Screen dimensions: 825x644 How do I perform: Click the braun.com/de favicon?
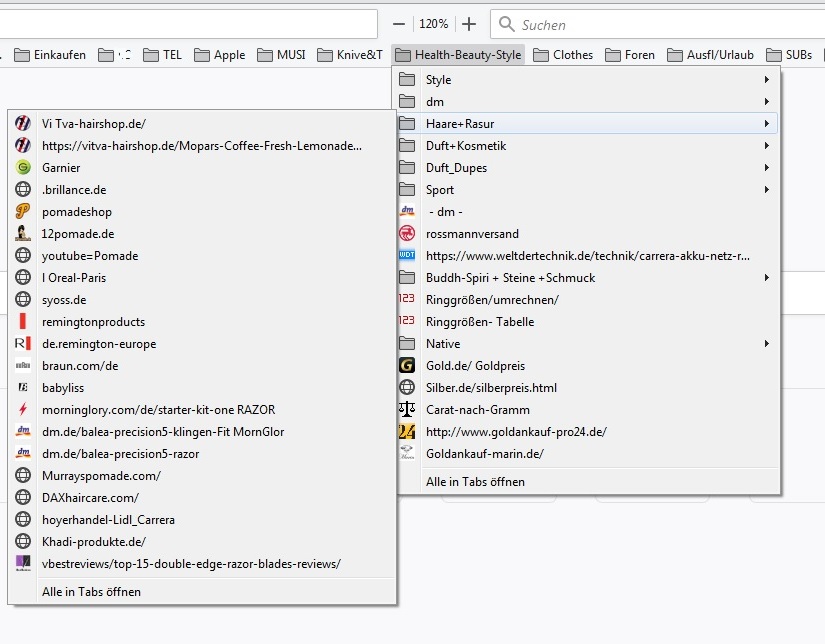pos(23,366)
